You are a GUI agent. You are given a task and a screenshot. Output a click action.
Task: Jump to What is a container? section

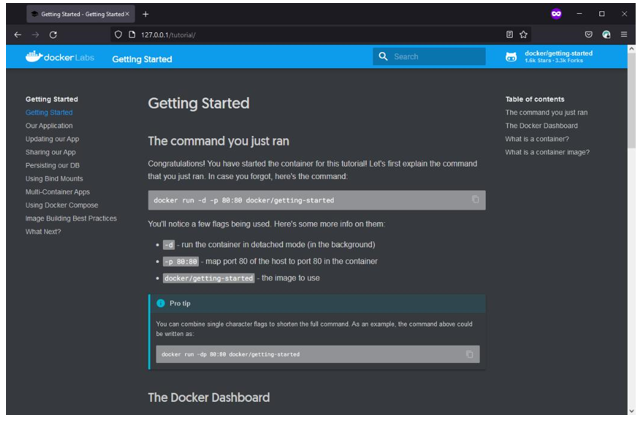[x=537, y=139]
